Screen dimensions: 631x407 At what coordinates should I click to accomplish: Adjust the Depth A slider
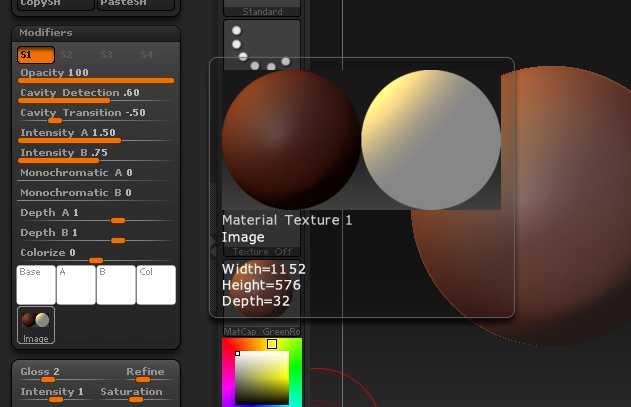click(x=96, y=215)
